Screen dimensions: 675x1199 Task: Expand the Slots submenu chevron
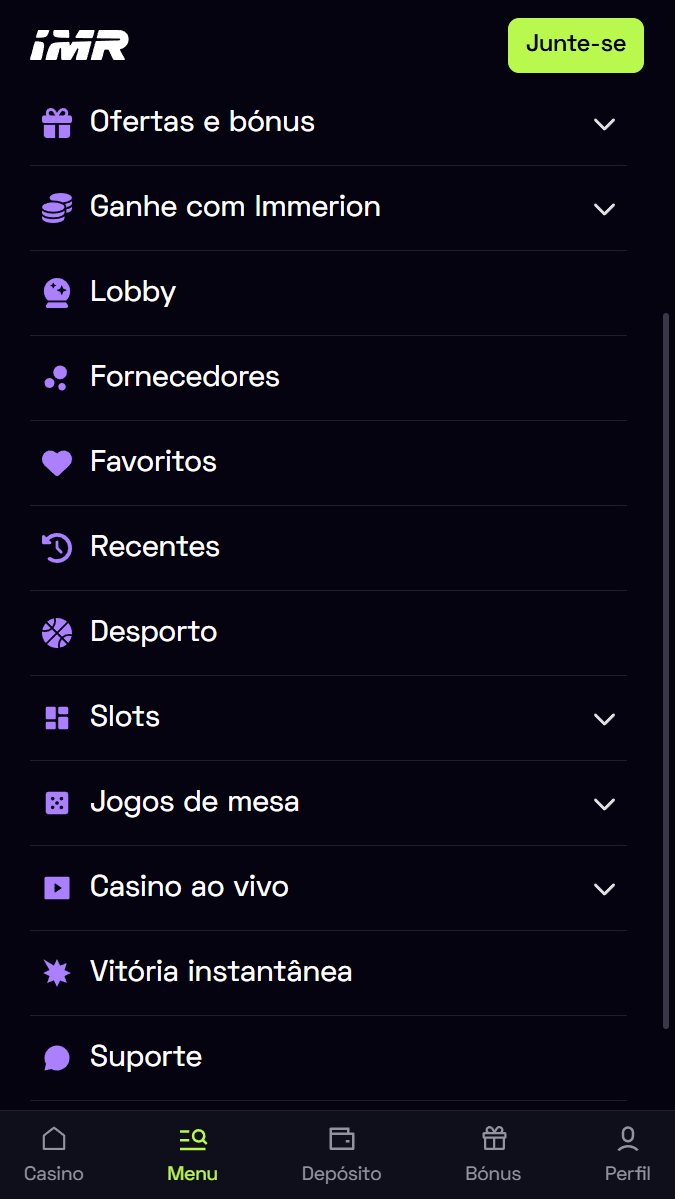tap(603, 719)
